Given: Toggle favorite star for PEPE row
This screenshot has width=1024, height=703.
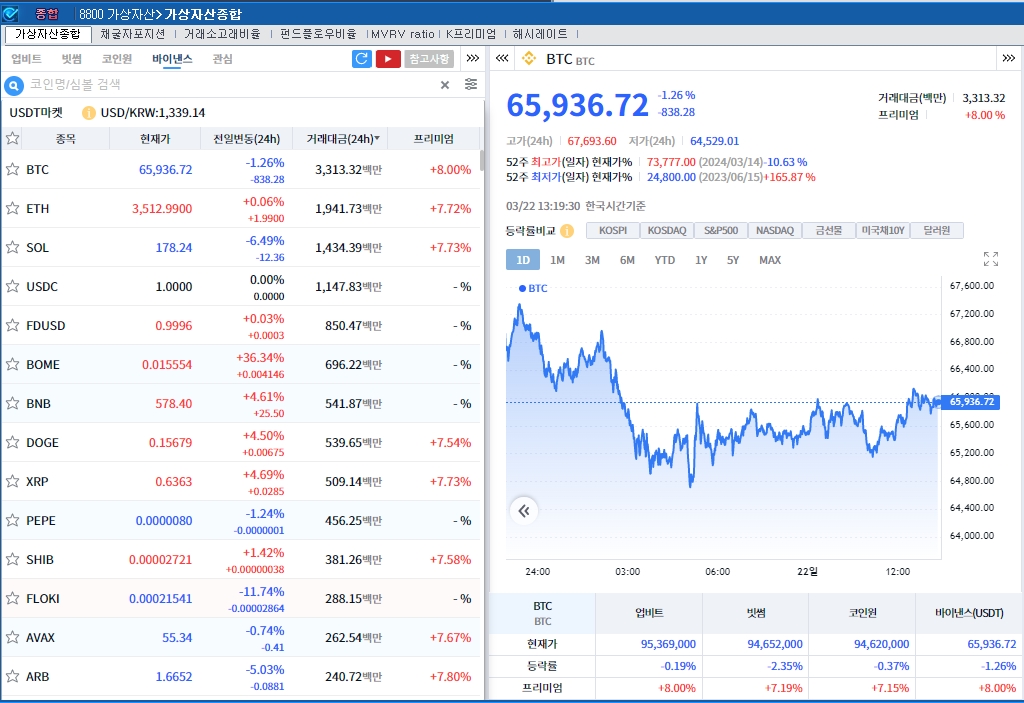Looking at the screenshot, I should pyautogui.click(x=12, y=521).
